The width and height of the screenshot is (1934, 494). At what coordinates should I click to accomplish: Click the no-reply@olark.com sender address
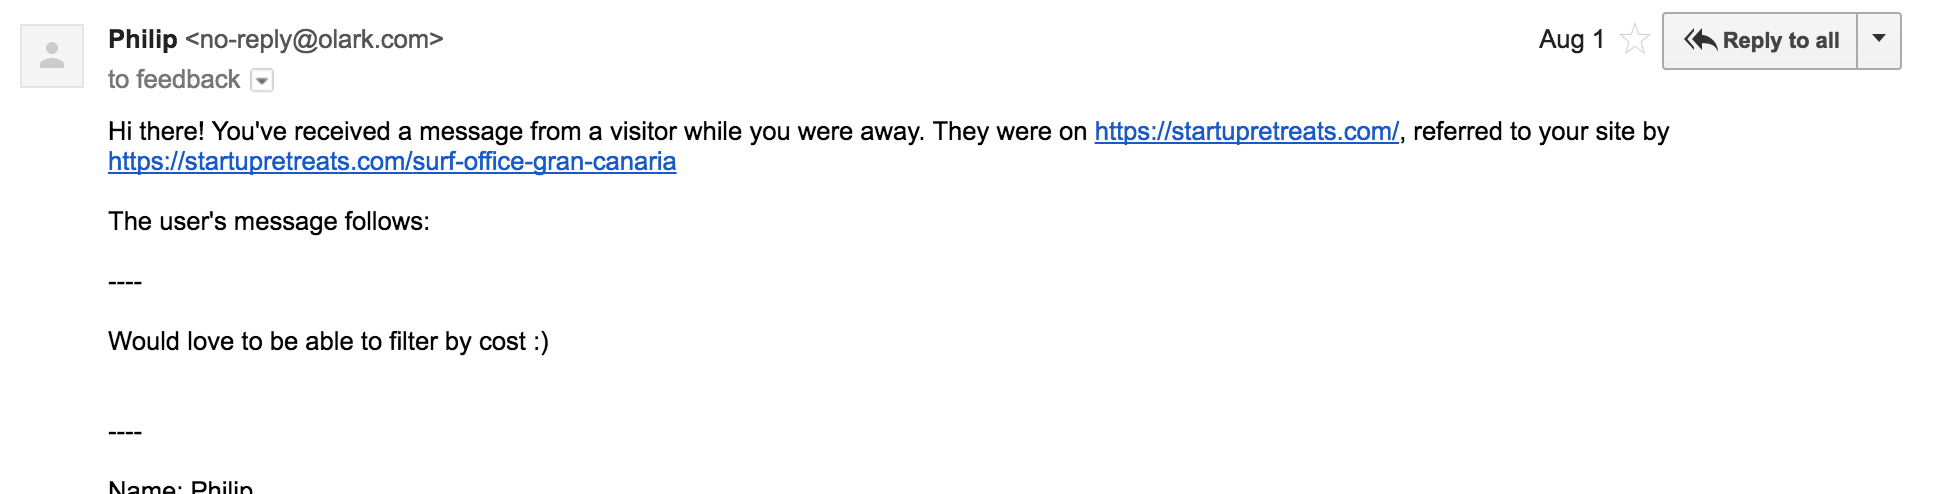[314, 40]
